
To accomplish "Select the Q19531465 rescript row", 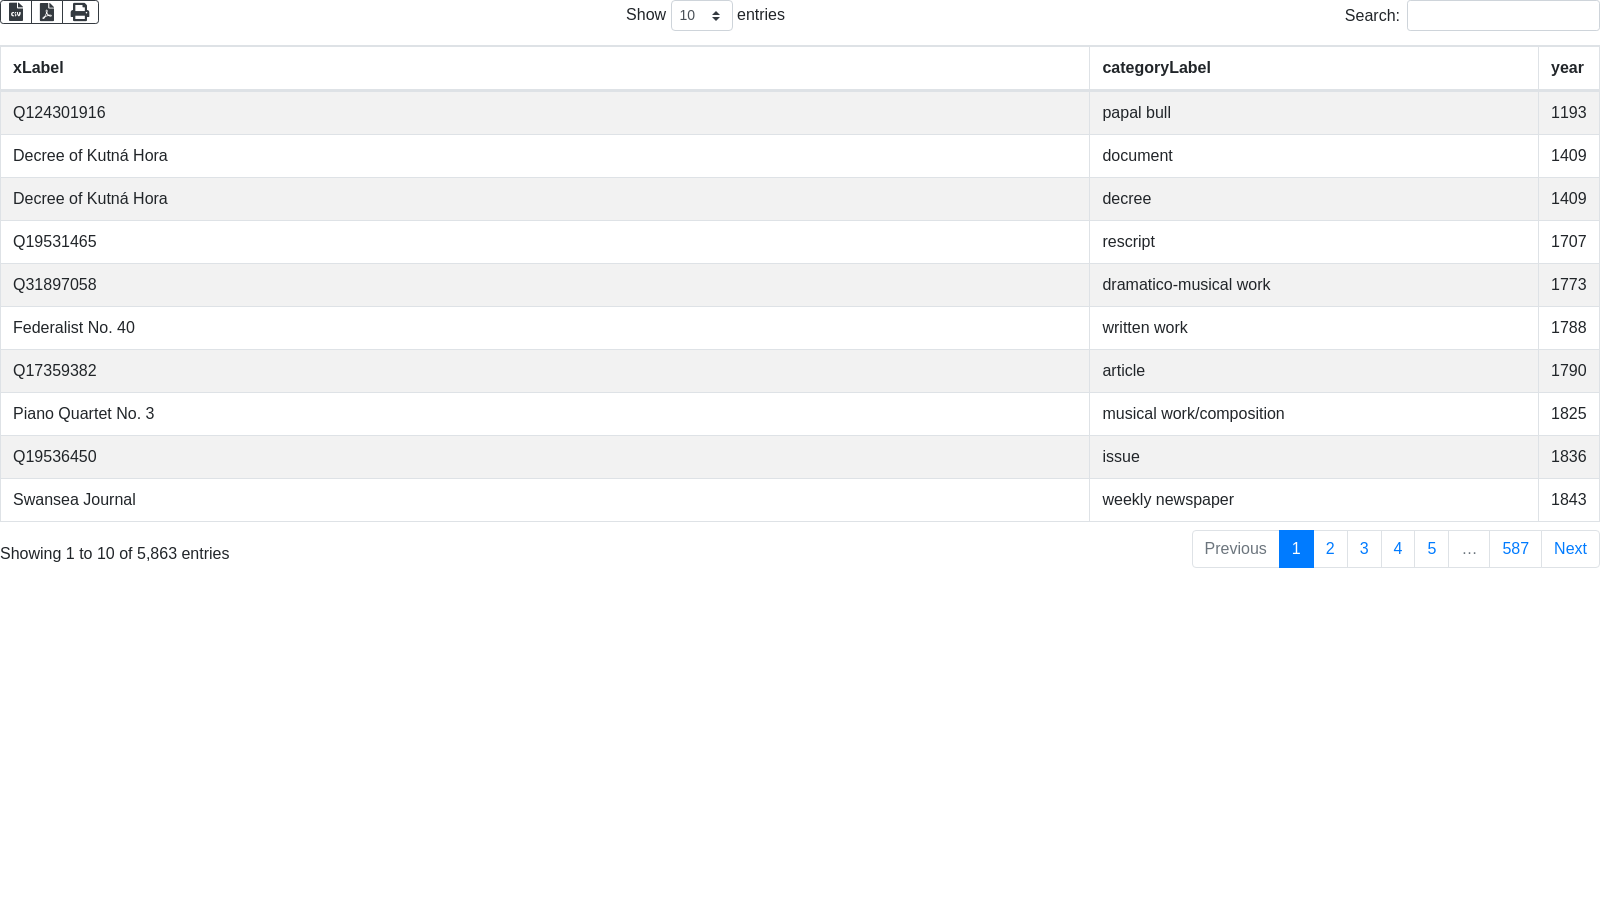I will click(x=55, y=242).
